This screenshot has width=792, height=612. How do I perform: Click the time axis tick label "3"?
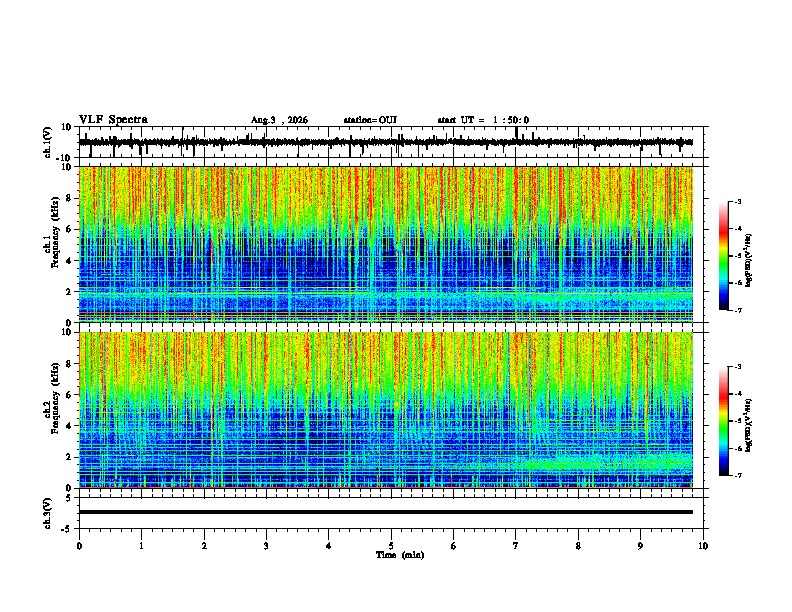pos(266,546)
